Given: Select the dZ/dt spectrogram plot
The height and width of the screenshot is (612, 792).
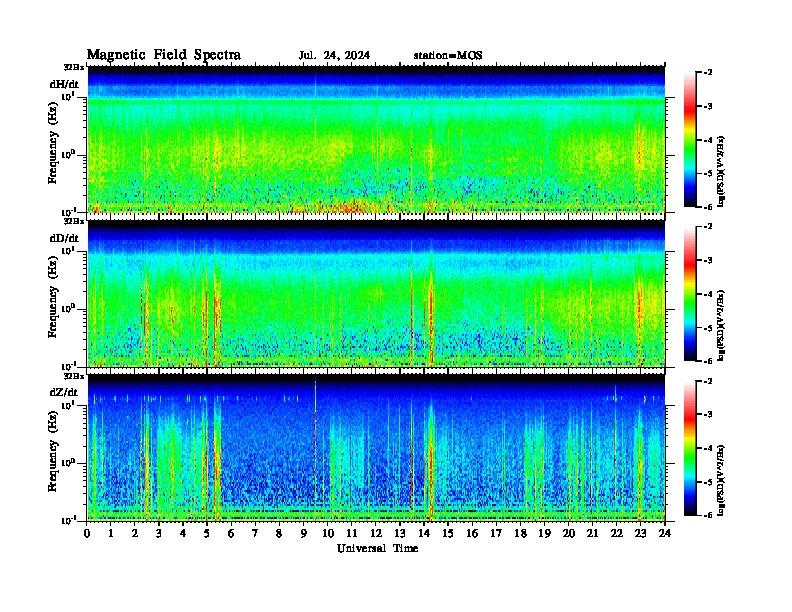Looking at the screenshot, I should tap(376, 448).
